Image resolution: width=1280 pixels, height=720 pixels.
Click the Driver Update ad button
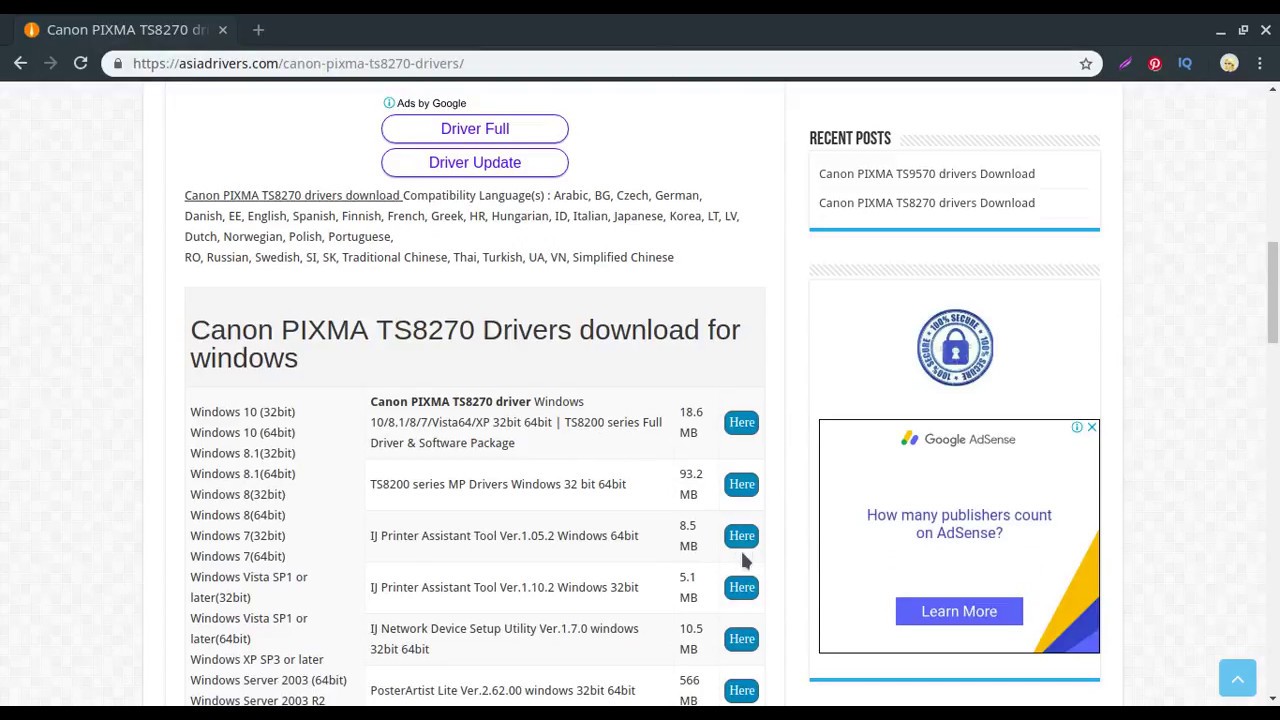coord(475,163)
